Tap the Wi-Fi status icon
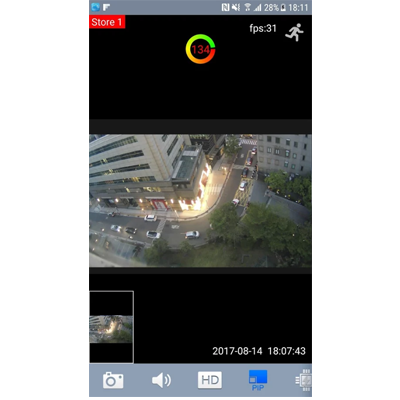The width and height of the screenshot is (400, 400). pos(248,7)
